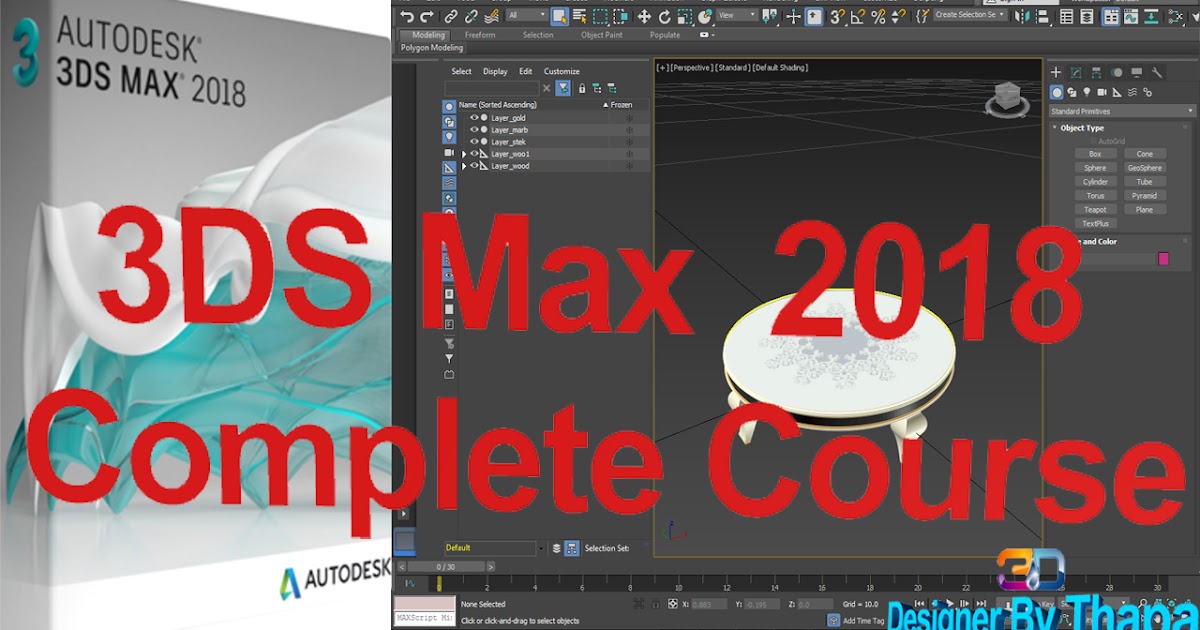1200x630 pixels.
Task: Activate the Select and Move tool
Action: coord(644,16)
